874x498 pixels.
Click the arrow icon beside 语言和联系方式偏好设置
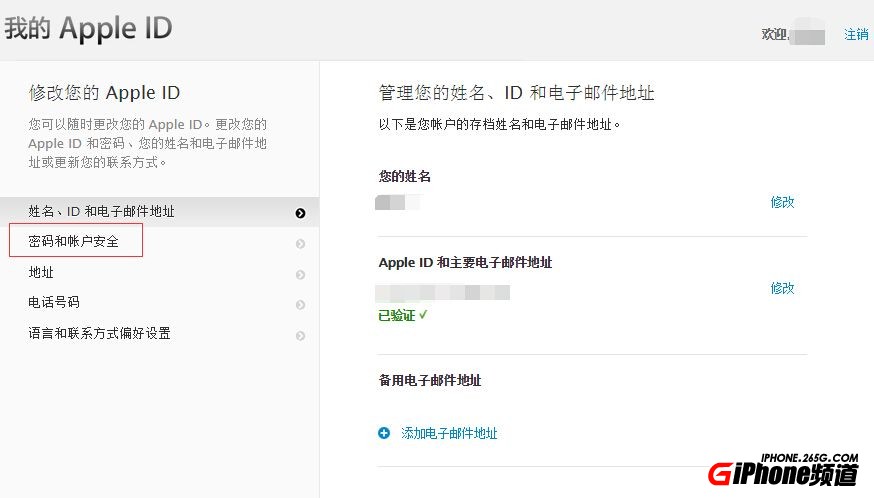(x=300, y=335)
